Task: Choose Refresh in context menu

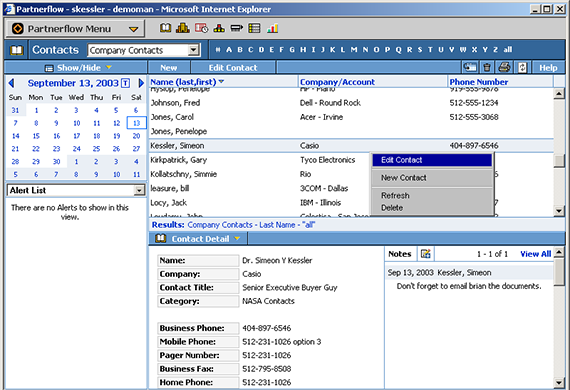Action: tap(432, 196)
